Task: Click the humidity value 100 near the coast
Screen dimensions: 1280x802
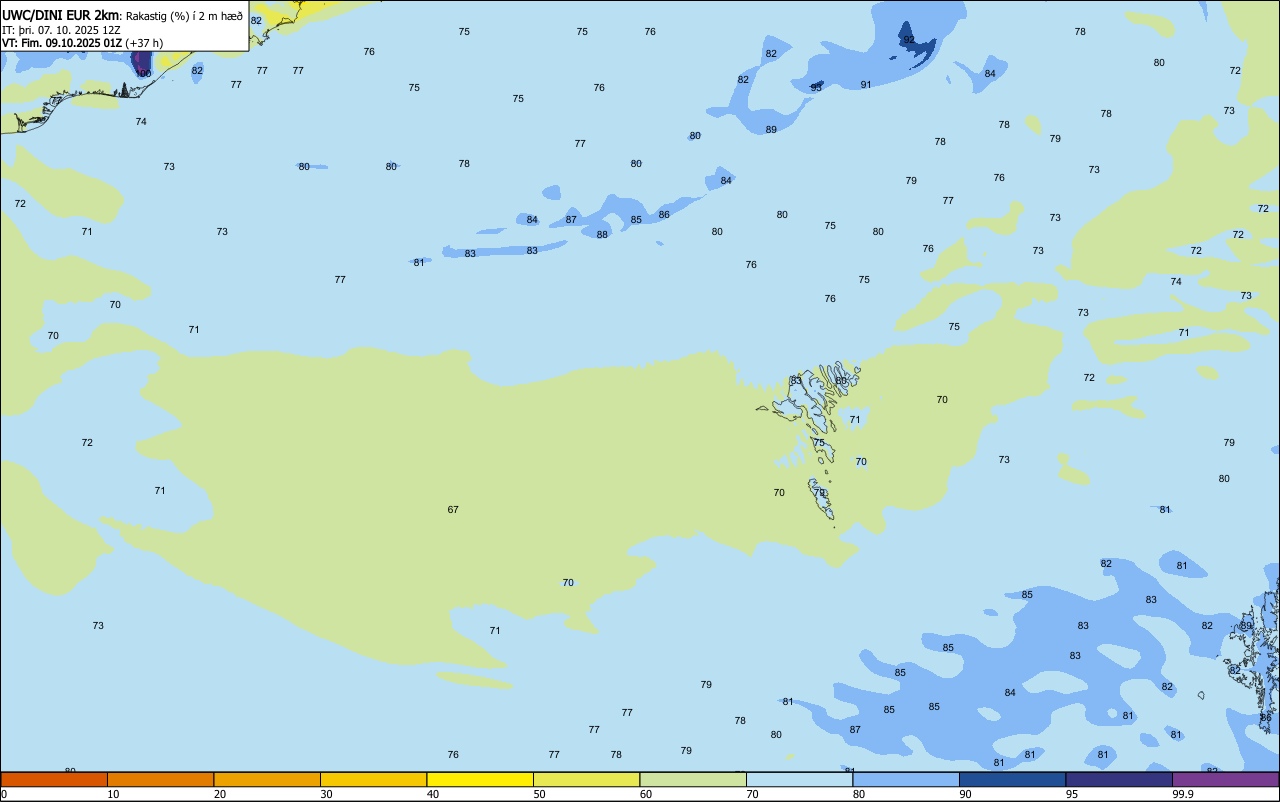Action: 144,74
